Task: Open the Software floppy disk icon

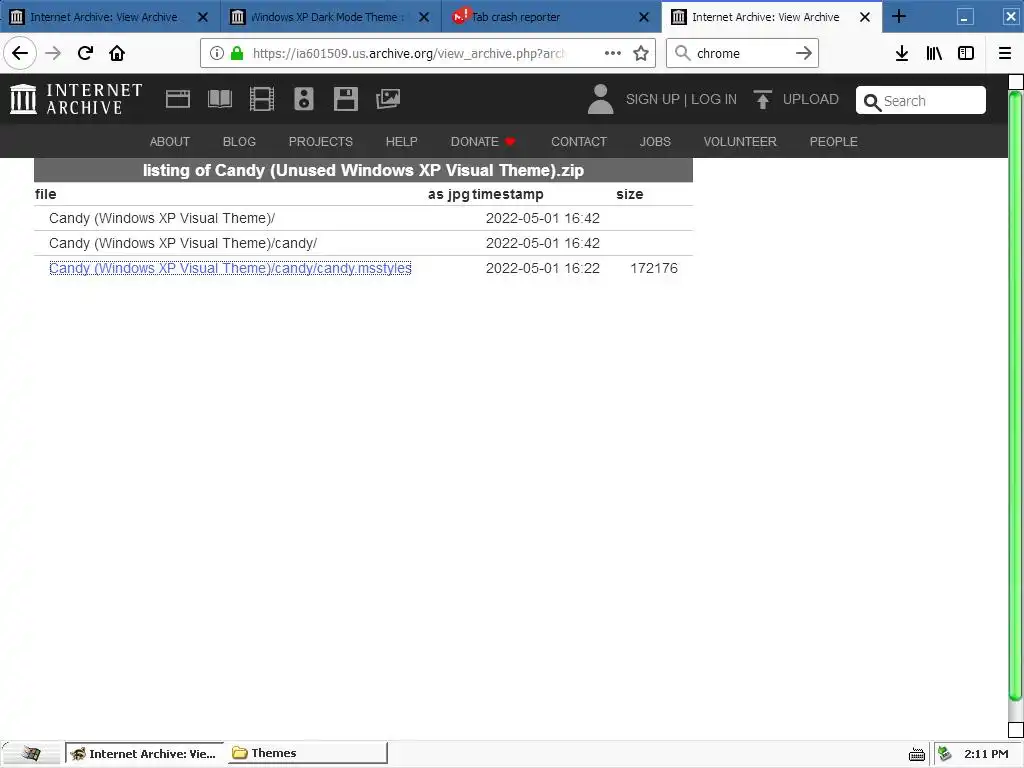Action: [x=345, y=99]
